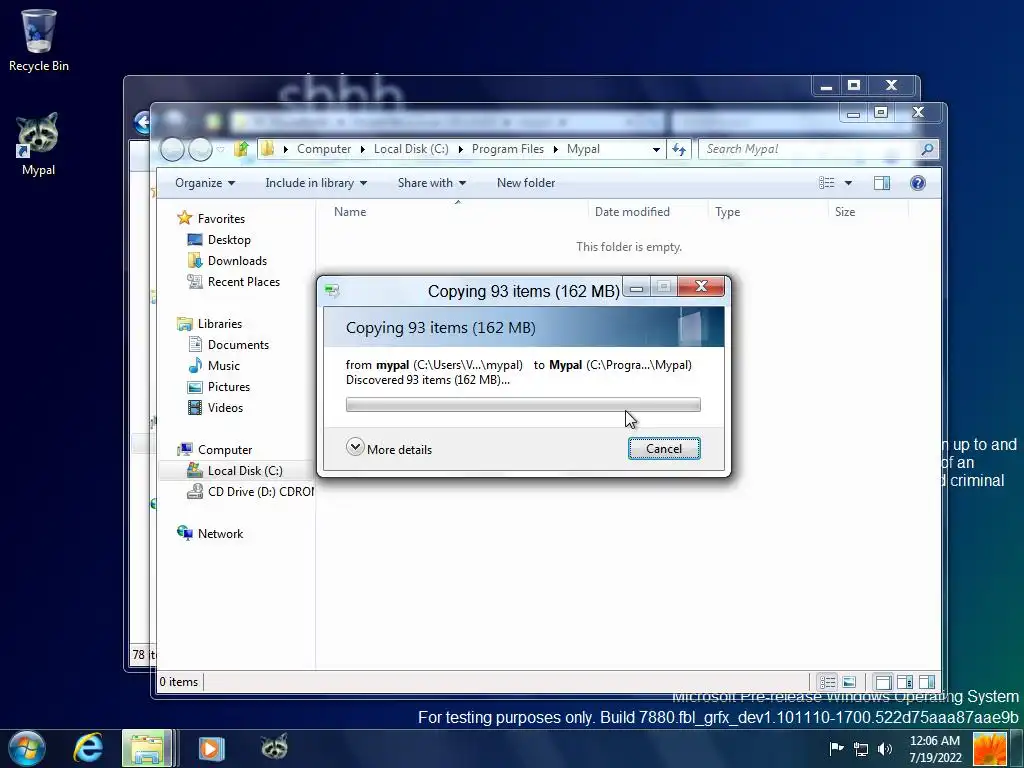The image size is (1024, 768).
Task: Navigate to Local Disk (C:) breadcrumb
Action: [x=411, y=149]
